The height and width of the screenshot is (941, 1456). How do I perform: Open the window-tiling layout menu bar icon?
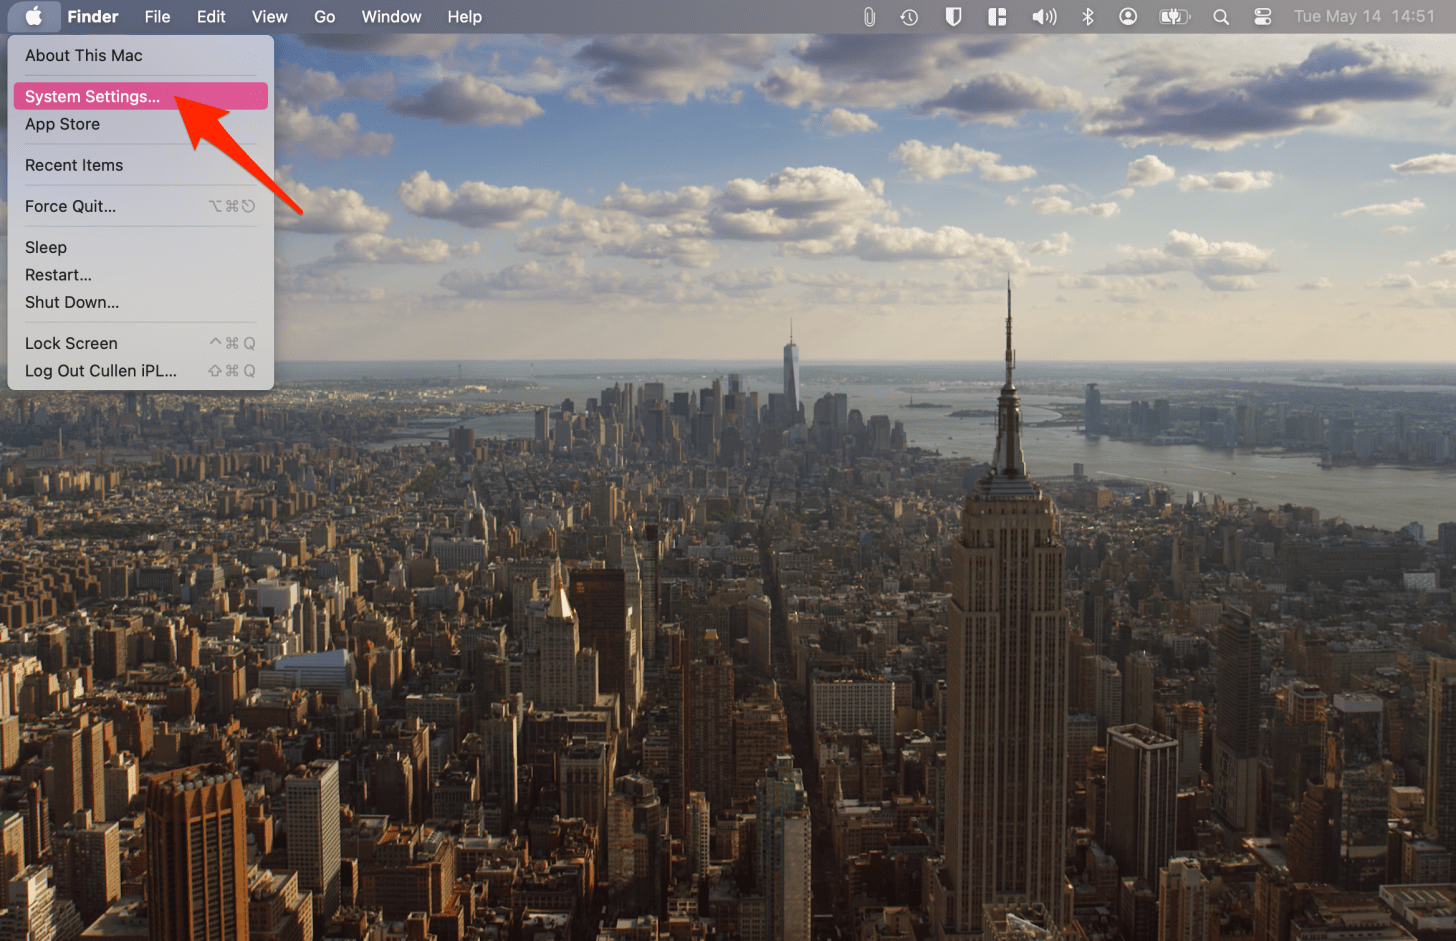[997, 17]
